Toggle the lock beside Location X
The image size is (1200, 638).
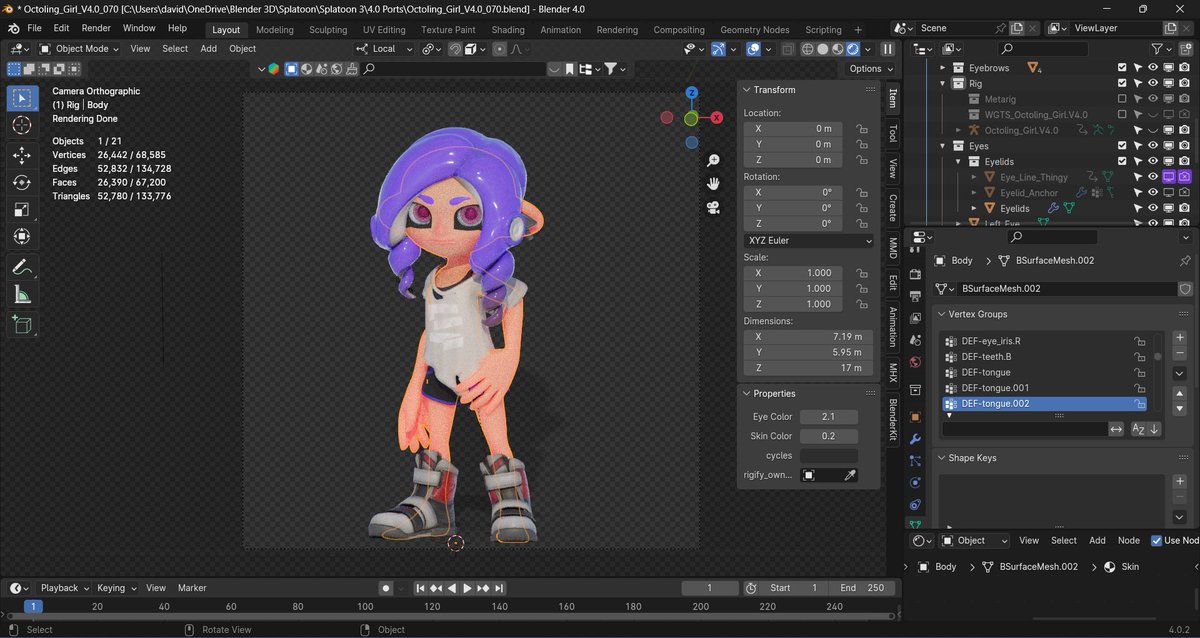[861, 129]
